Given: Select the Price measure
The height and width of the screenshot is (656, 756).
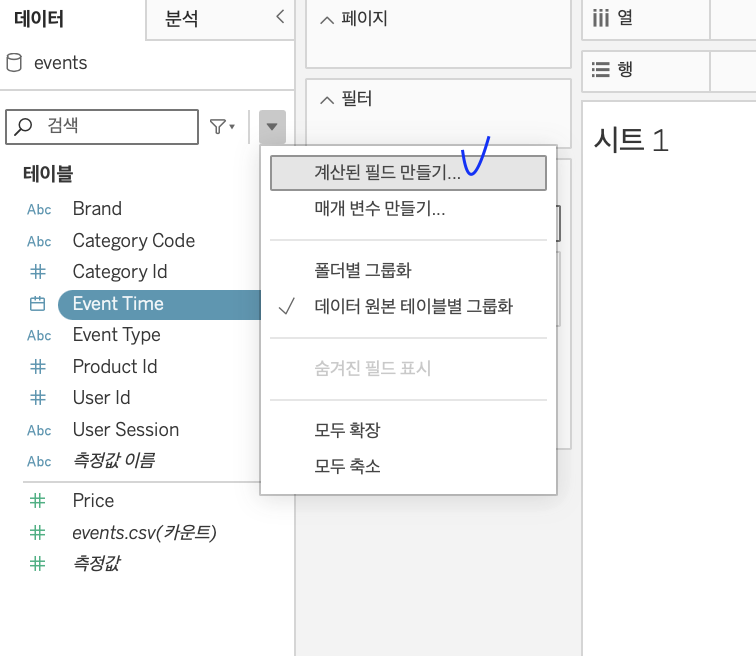Looking at the screenshot, I should (x=93, y=501).
